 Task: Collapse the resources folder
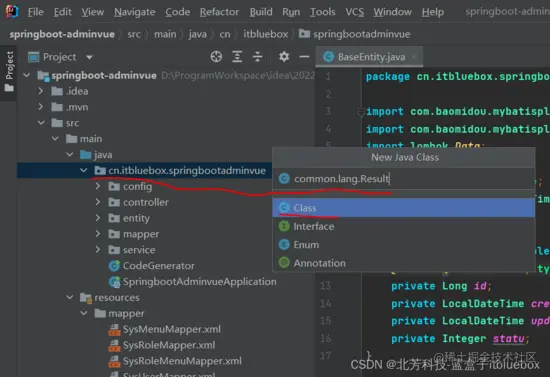coord(70,297)
